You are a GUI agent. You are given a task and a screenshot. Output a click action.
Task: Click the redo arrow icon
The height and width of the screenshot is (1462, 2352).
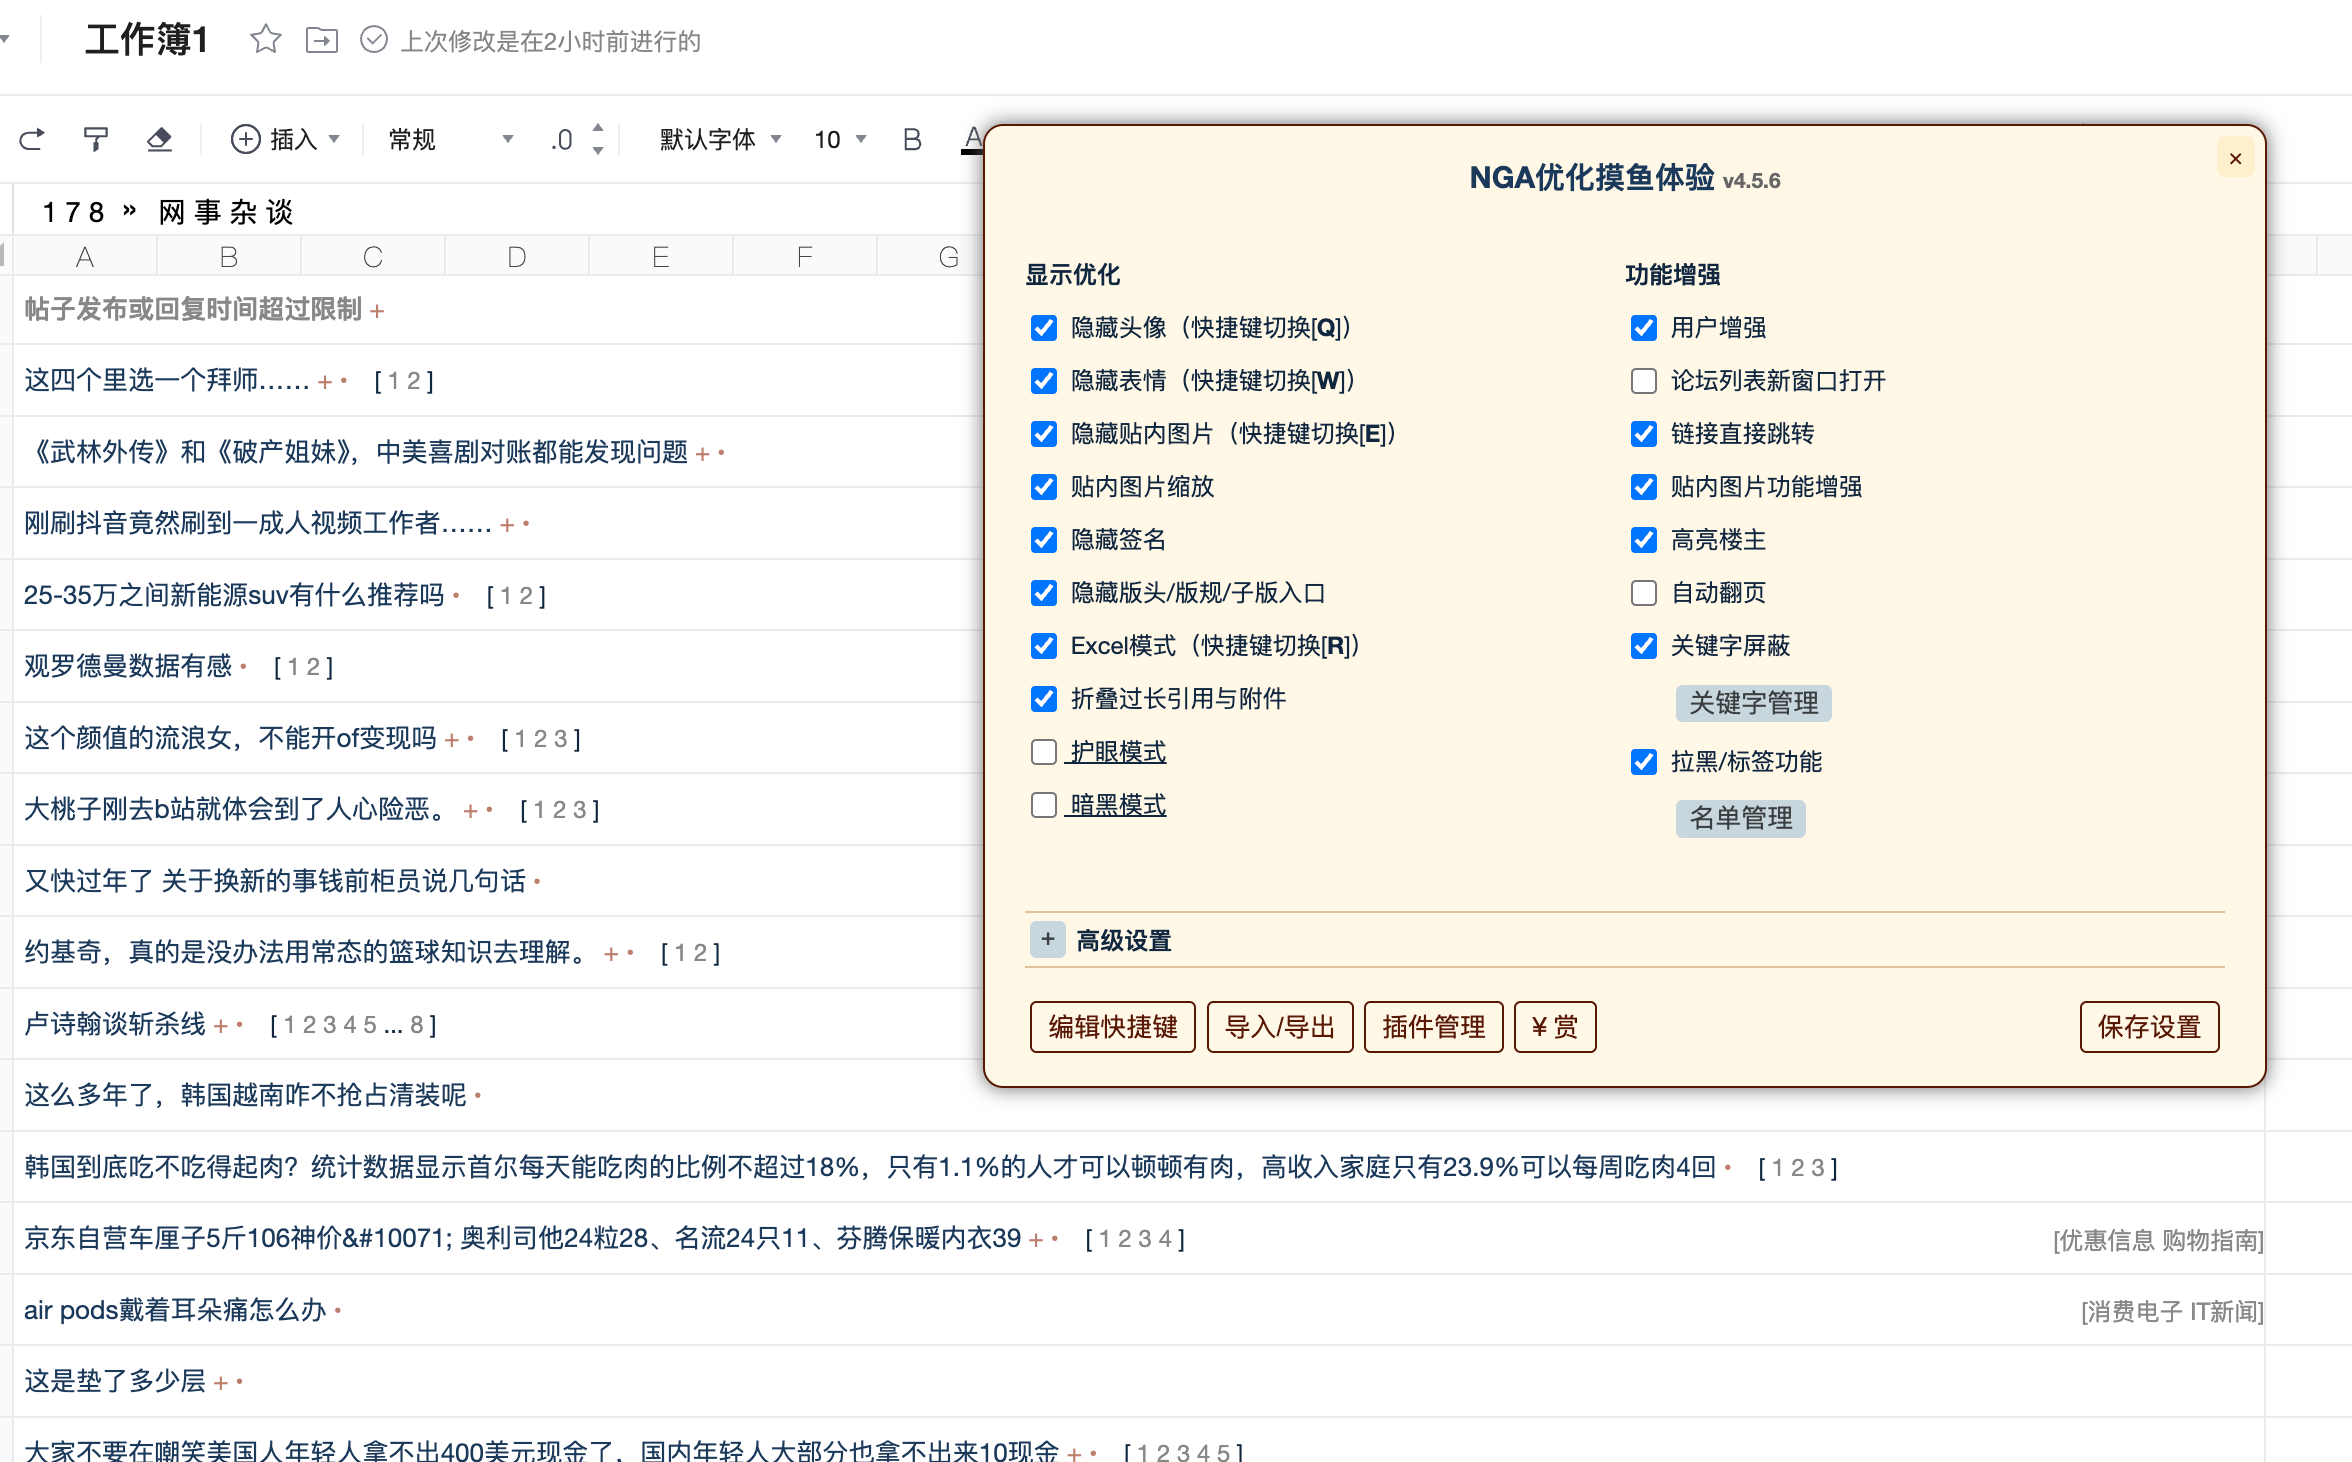pyautogui.click(x=32, y=139)
